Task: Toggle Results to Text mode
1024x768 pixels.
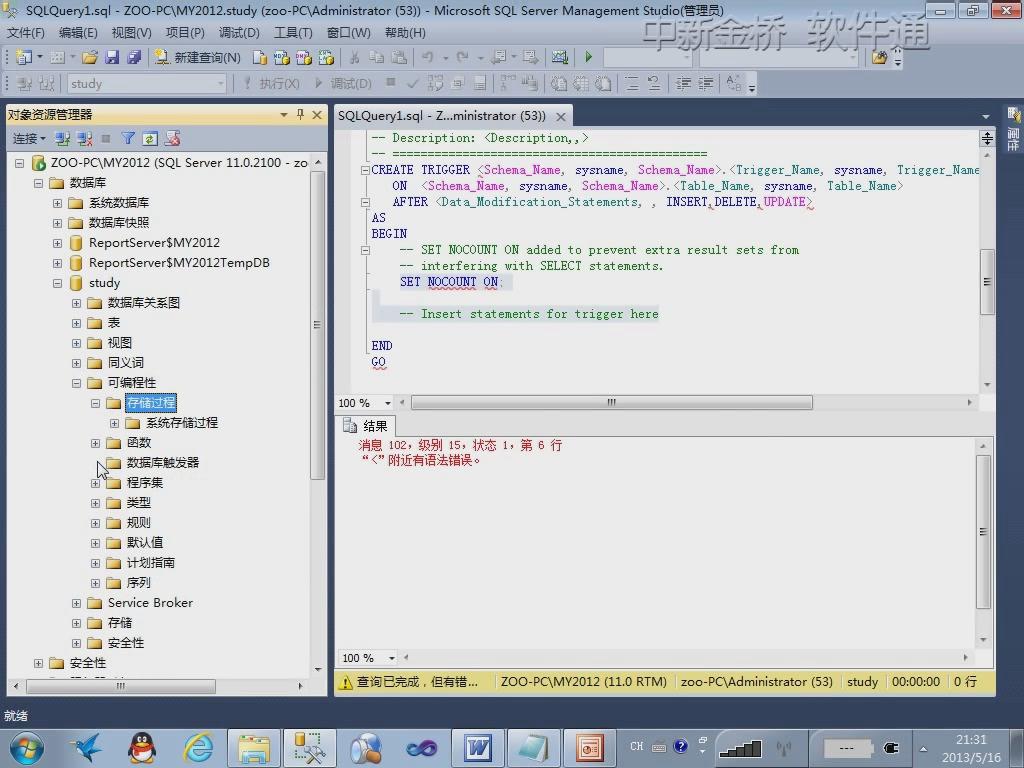Action: (559, 83)
